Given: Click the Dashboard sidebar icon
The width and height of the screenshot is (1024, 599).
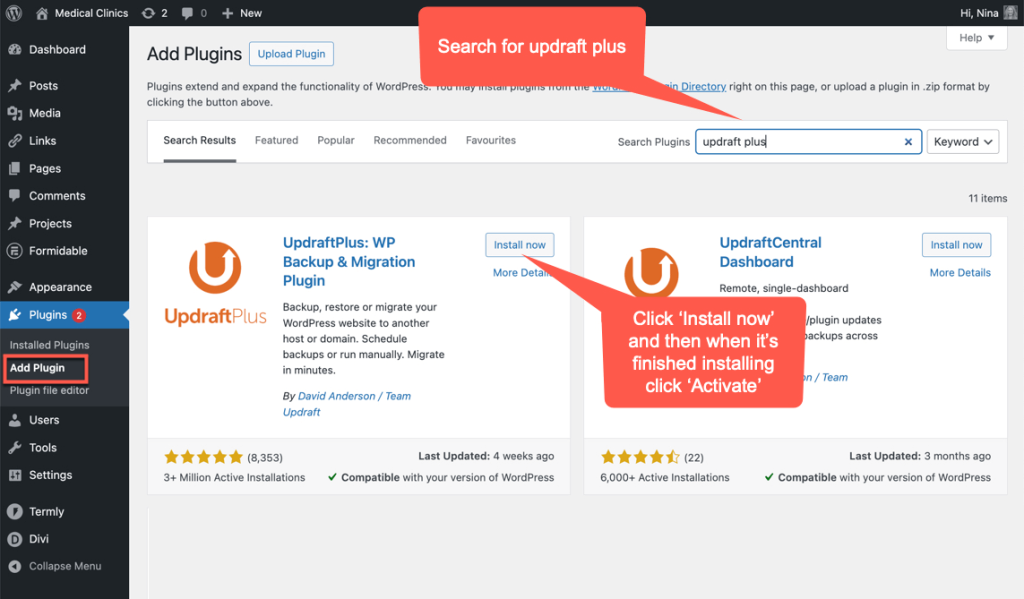Looking at the screenshot, I should [15, 50].
